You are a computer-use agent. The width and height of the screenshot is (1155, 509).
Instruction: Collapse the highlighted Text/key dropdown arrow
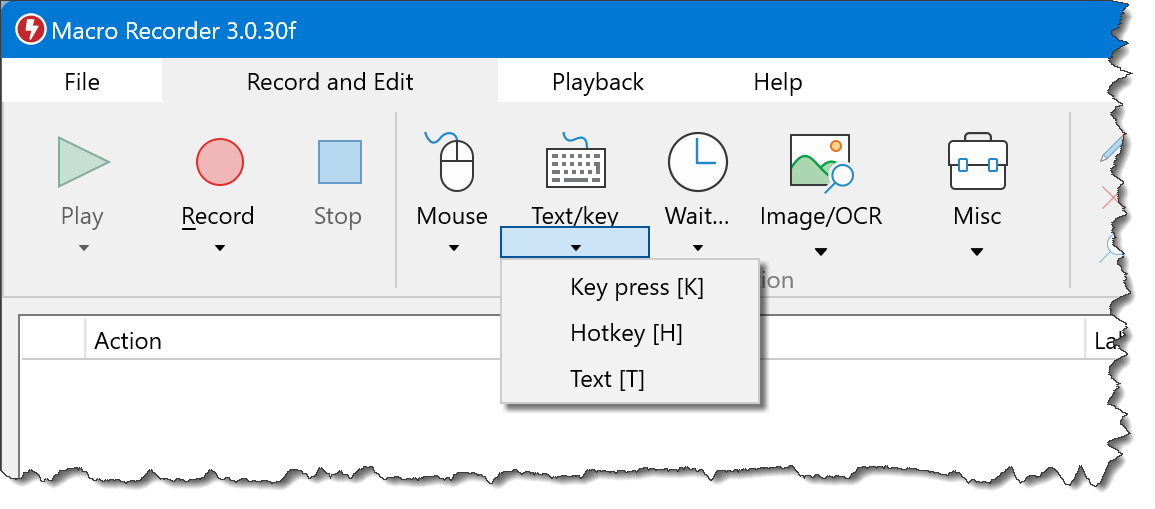pos(575,242)
